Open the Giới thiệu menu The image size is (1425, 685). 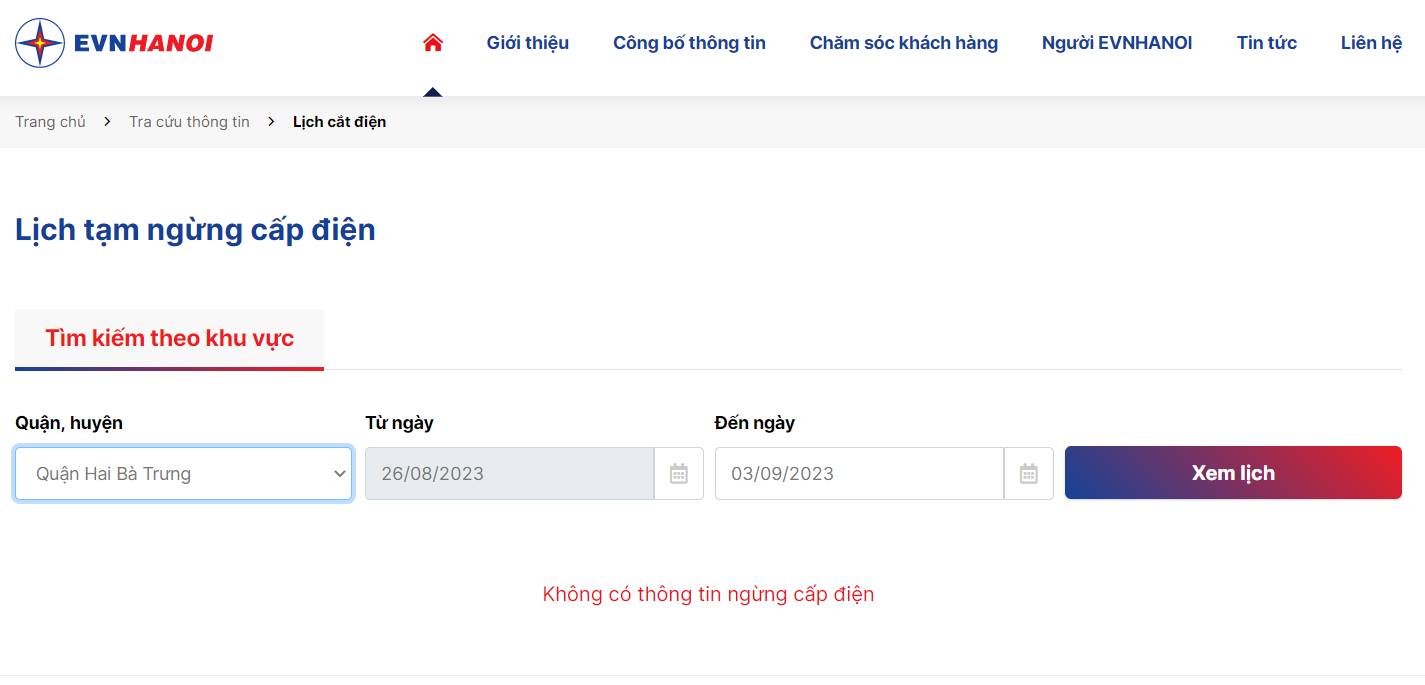click(528, 43)
